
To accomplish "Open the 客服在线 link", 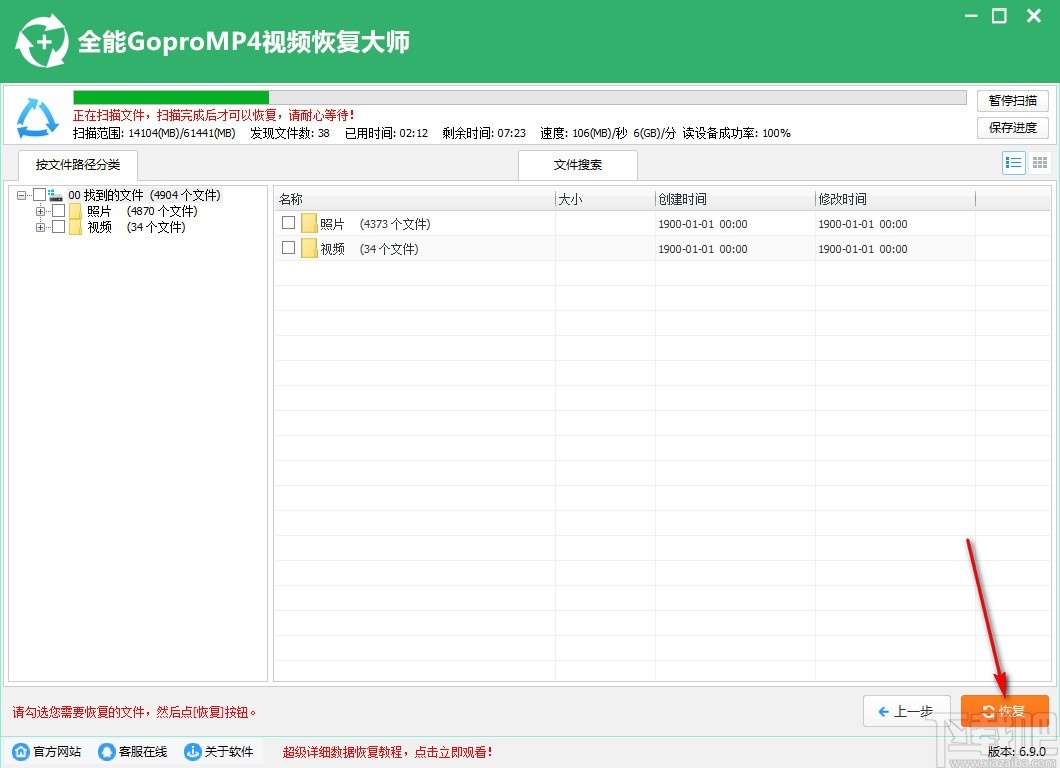I will click(133, 752).
